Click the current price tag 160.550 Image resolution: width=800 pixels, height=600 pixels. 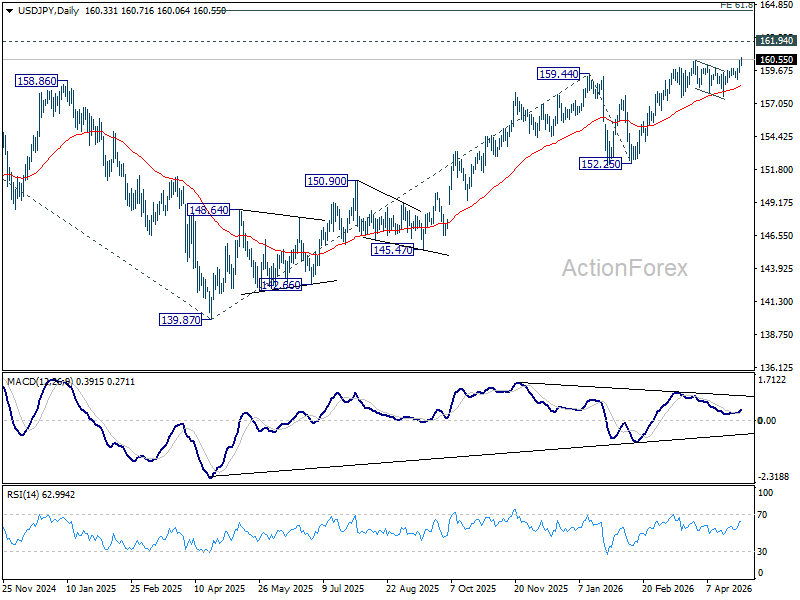(x=776, y=60)
